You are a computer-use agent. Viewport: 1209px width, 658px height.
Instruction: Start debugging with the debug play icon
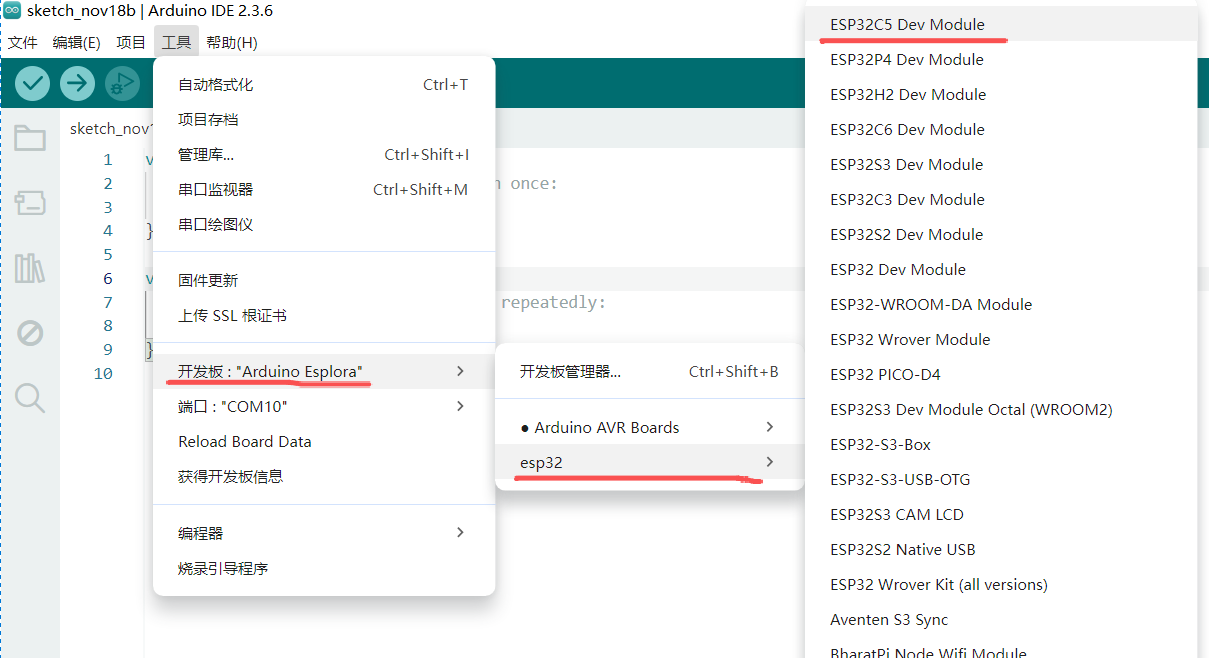click(x=122, y=83)
